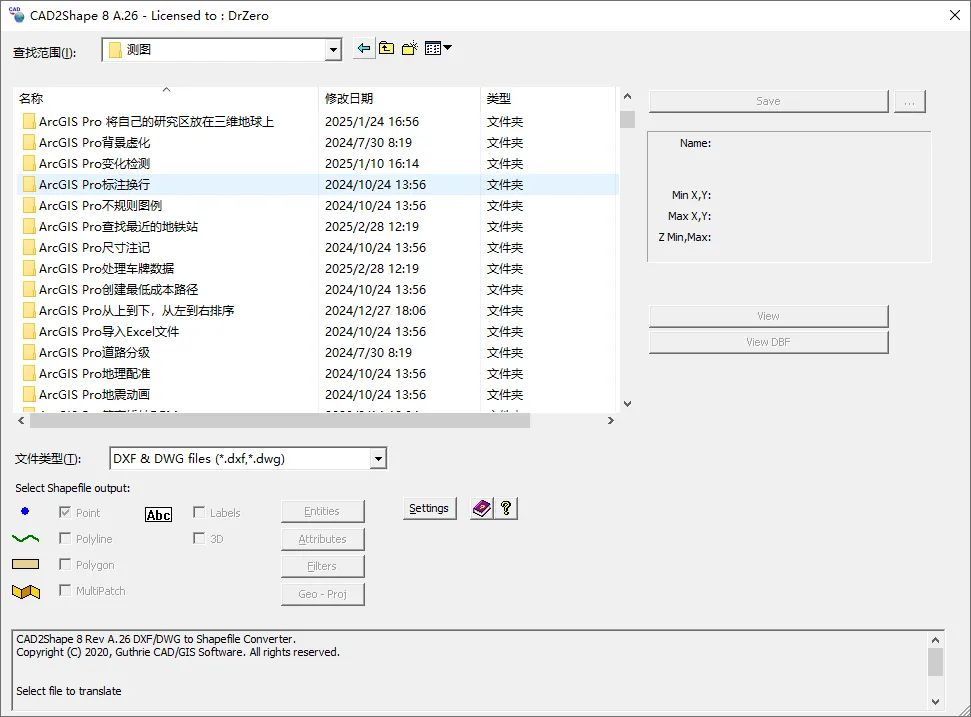Click the Geo - Proj button
The width and height of the screenshot is (971, 717).
323,594
